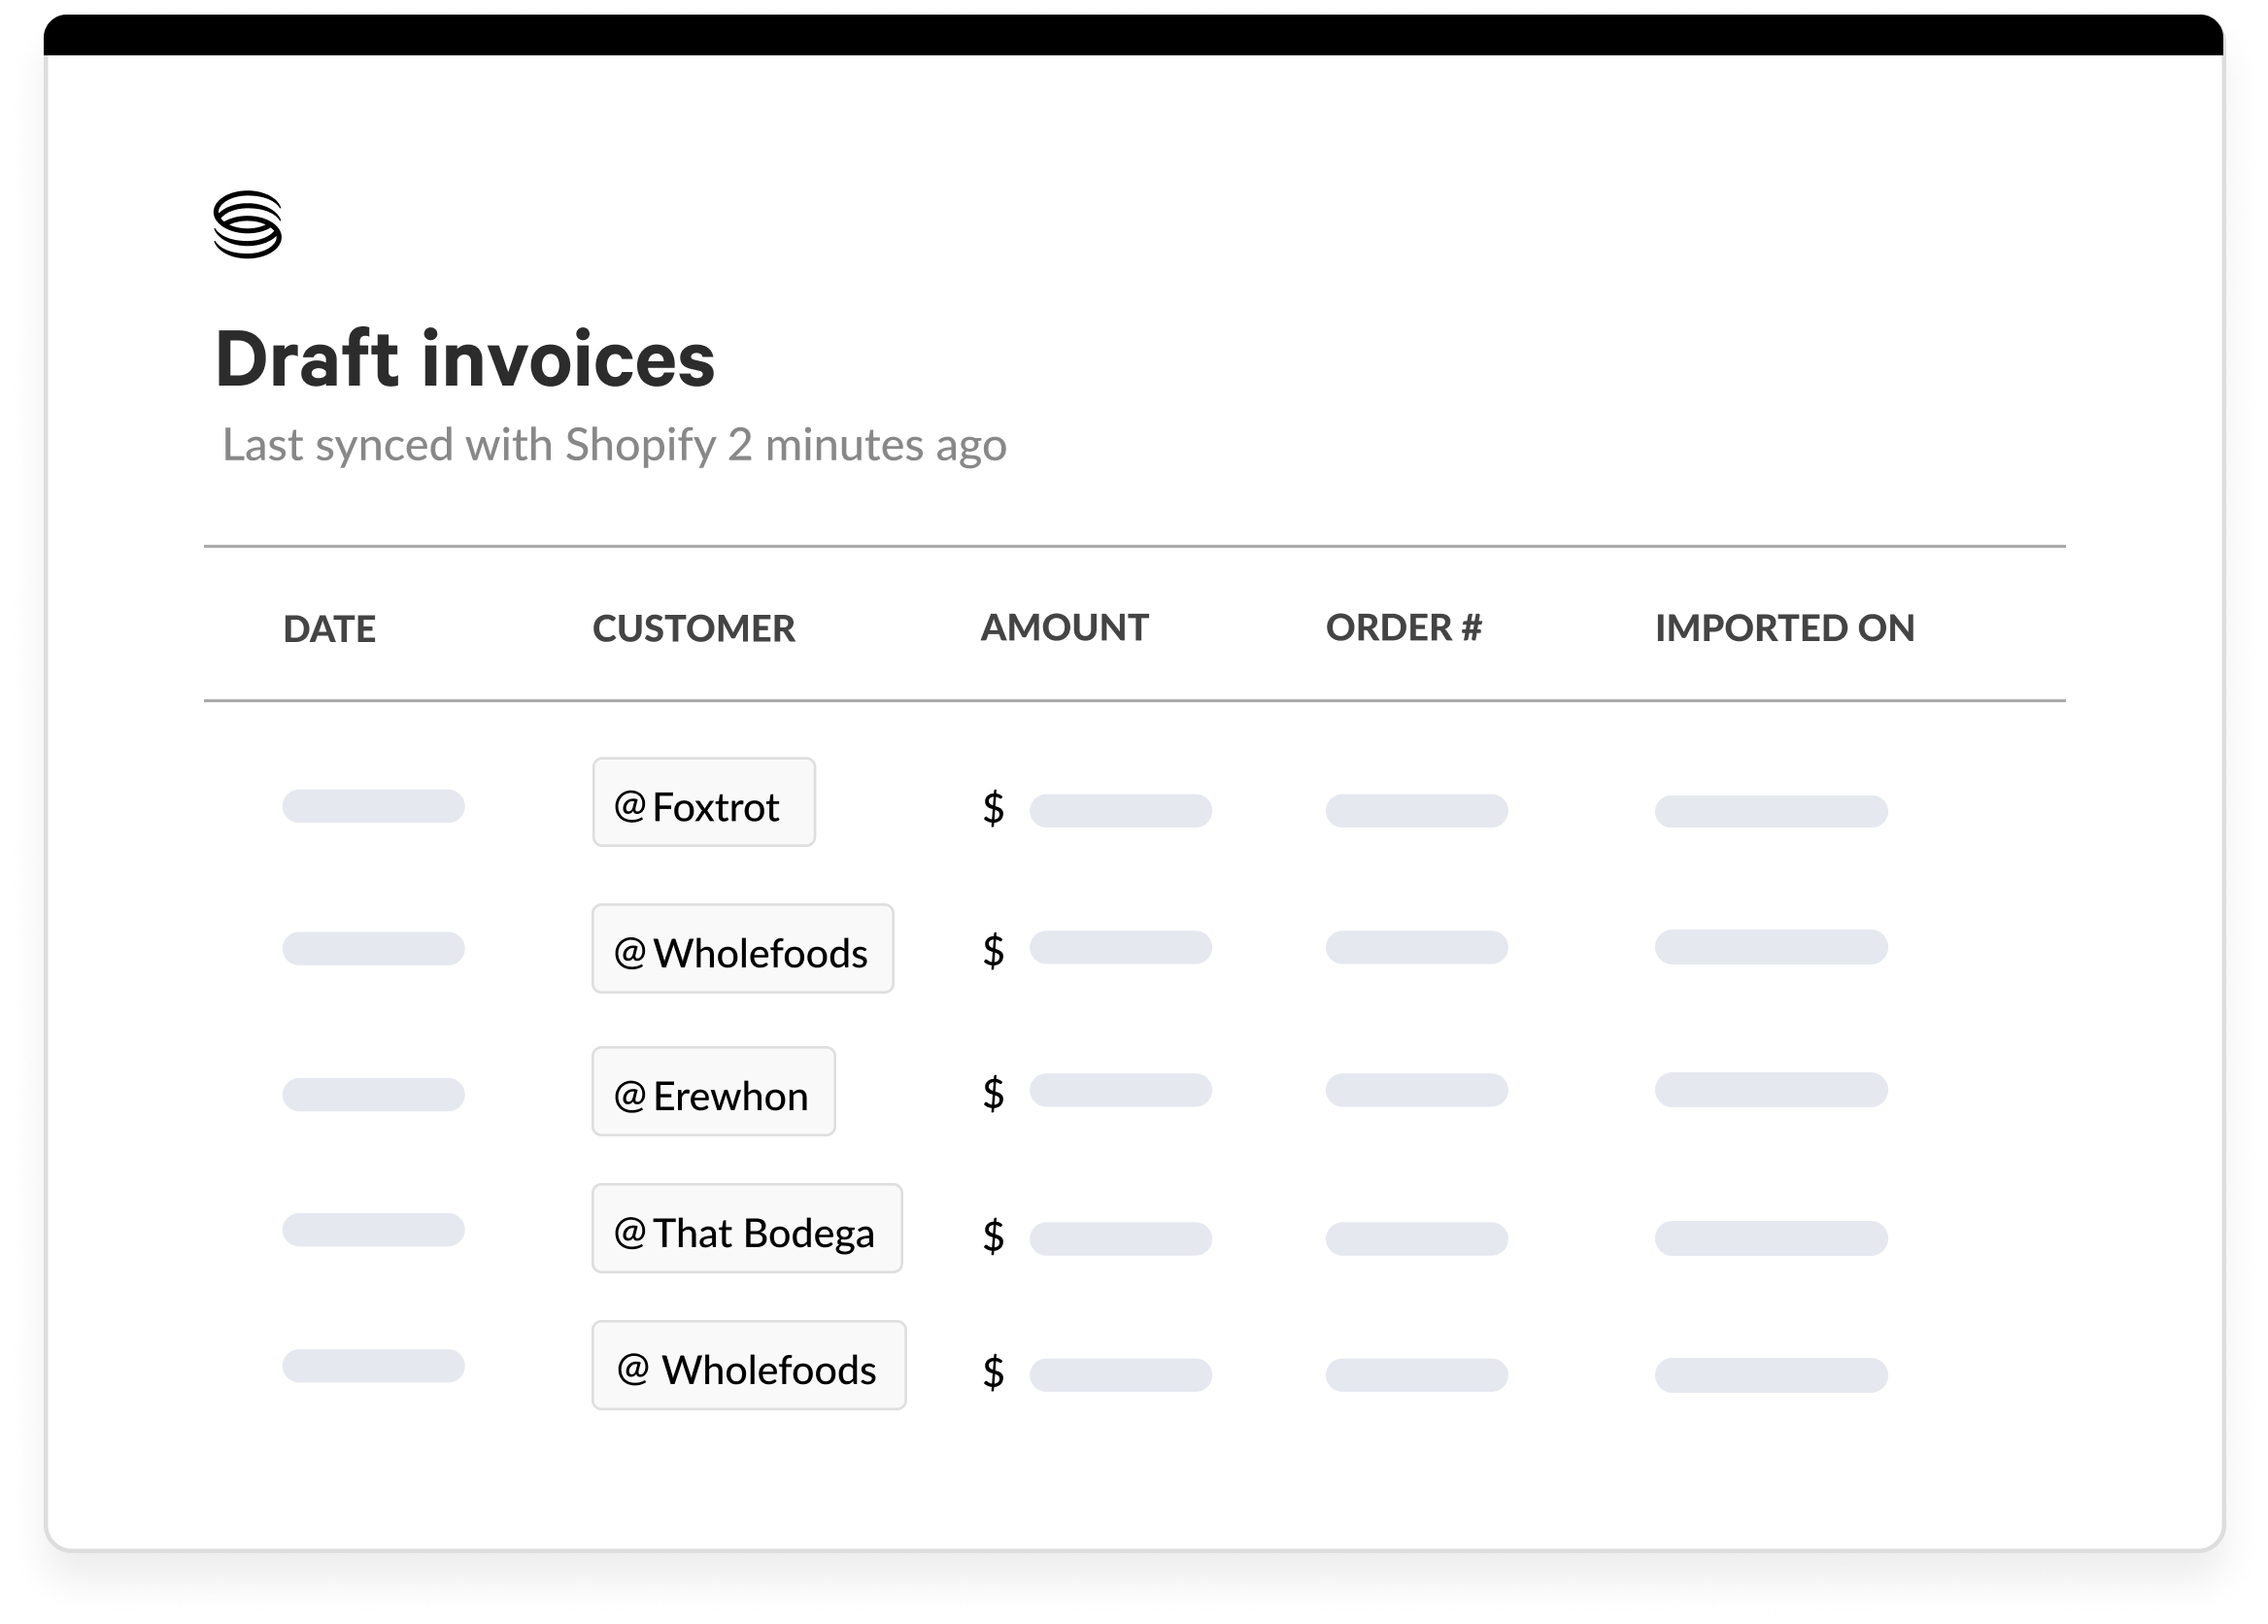
Task: Click the Erewhon row amount placeholder
Action: [x=1120, y=1090]
